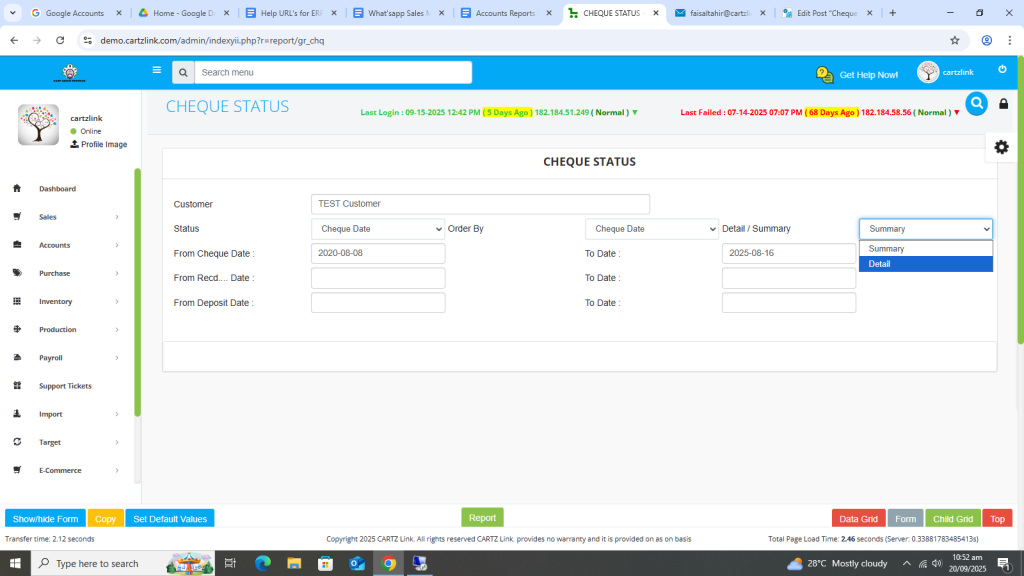
Task: Click the search menu magnifier button
Action: coord(182,73)
